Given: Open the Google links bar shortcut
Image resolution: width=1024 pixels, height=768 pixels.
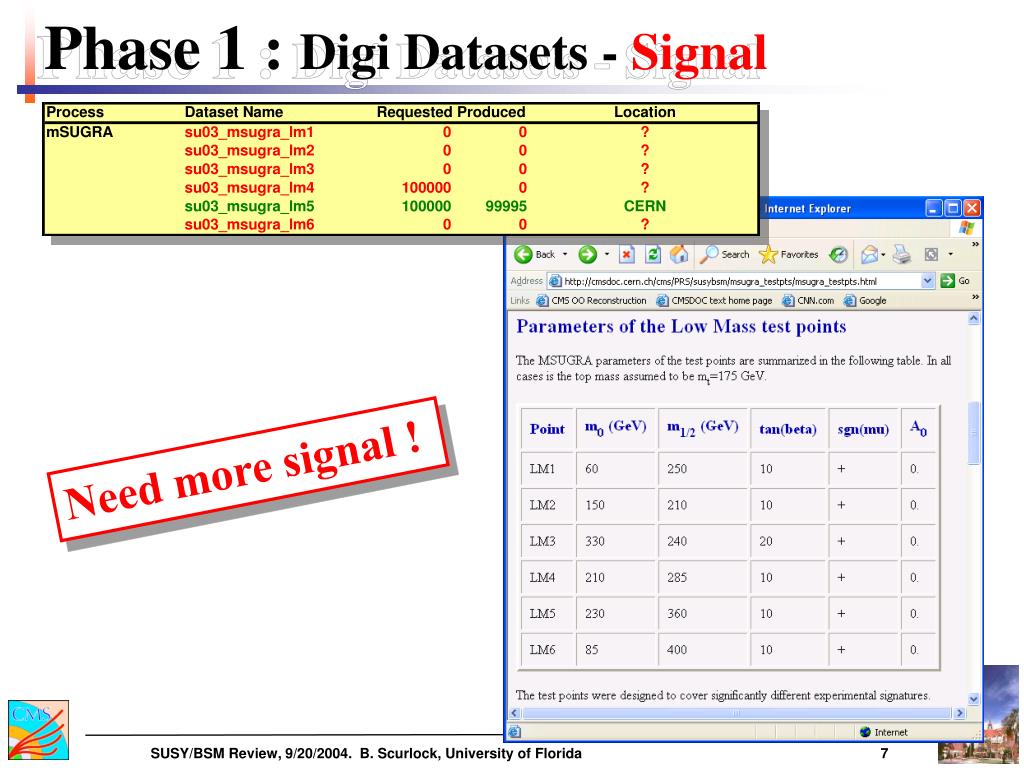Looking at the screenshot, I should (865, 301).
